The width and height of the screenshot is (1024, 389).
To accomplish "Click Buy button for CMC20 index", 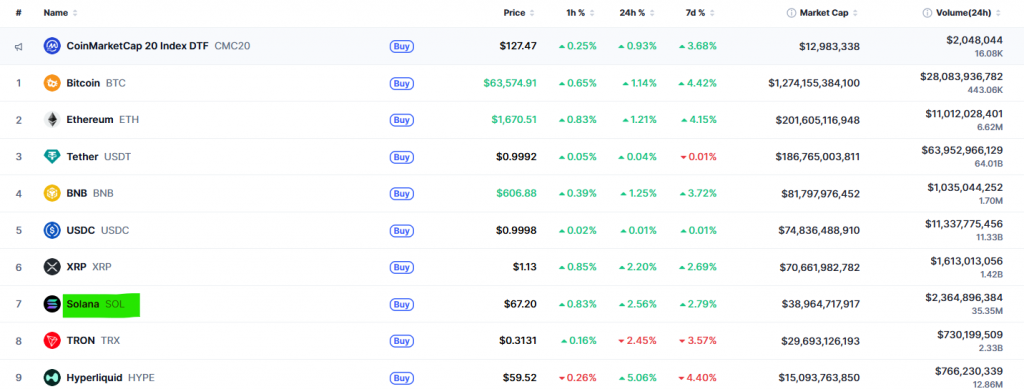I will 402,46.
